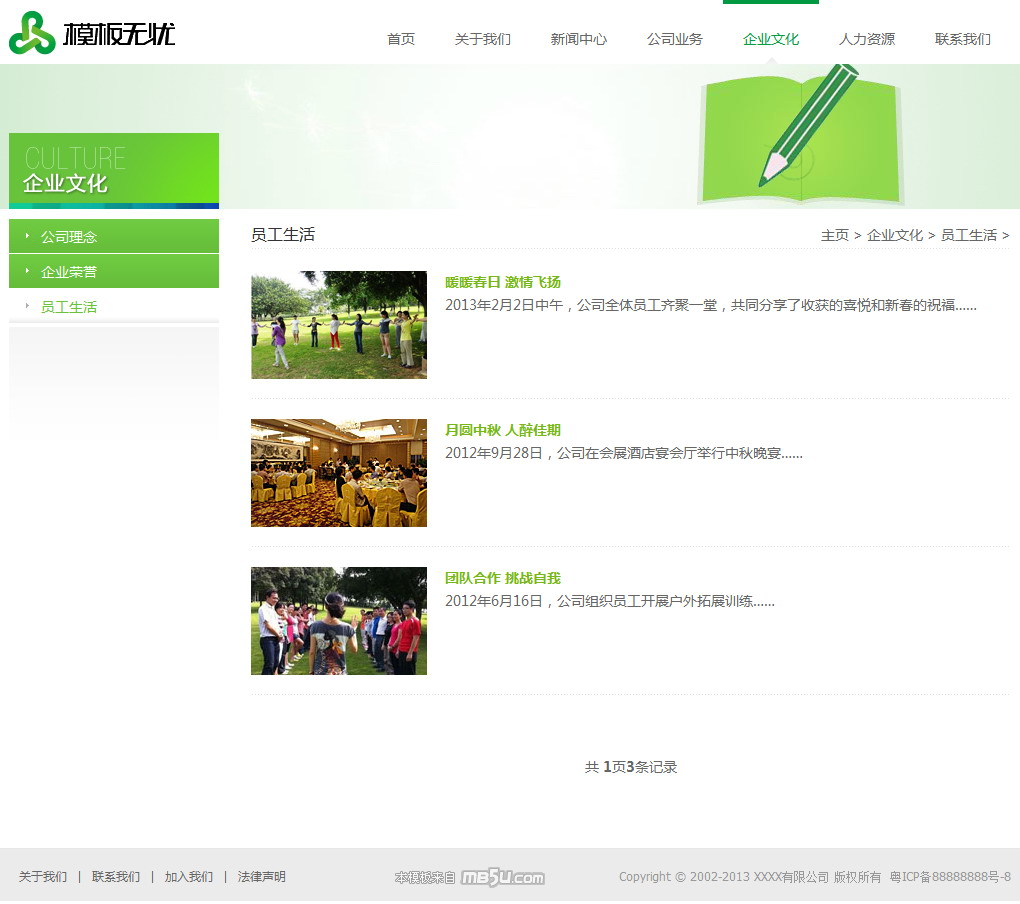Click 主页 in the breadcrumb trail
This screenshot has height=904, width=1020.
tap(834, 235)
